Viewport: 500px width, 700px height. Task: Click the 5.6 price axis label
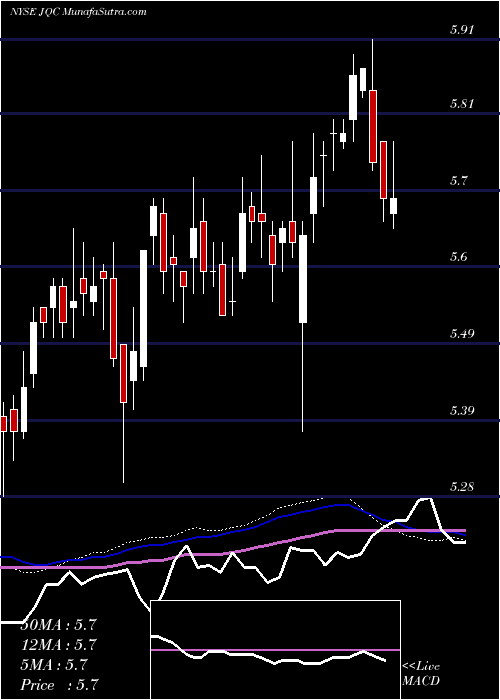click(x=458, y=257)
